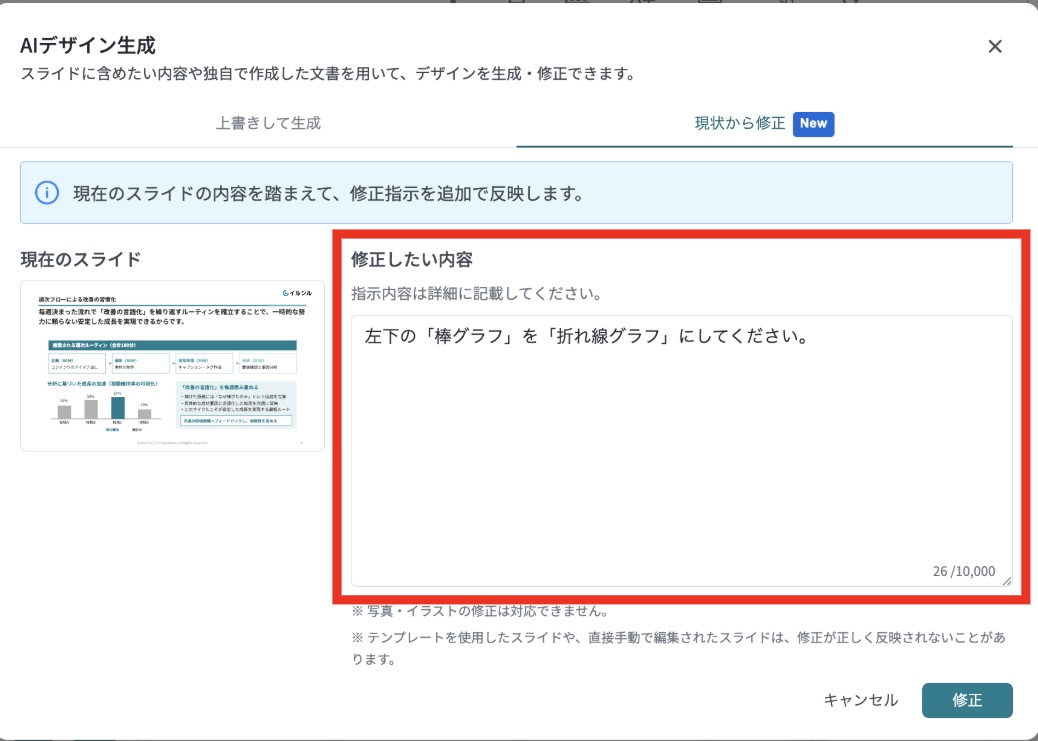This screenshot has height=741, width=1038.
Task: Click the note 写真・イラストの修正は対応できません
Action: tap(480, 611)
